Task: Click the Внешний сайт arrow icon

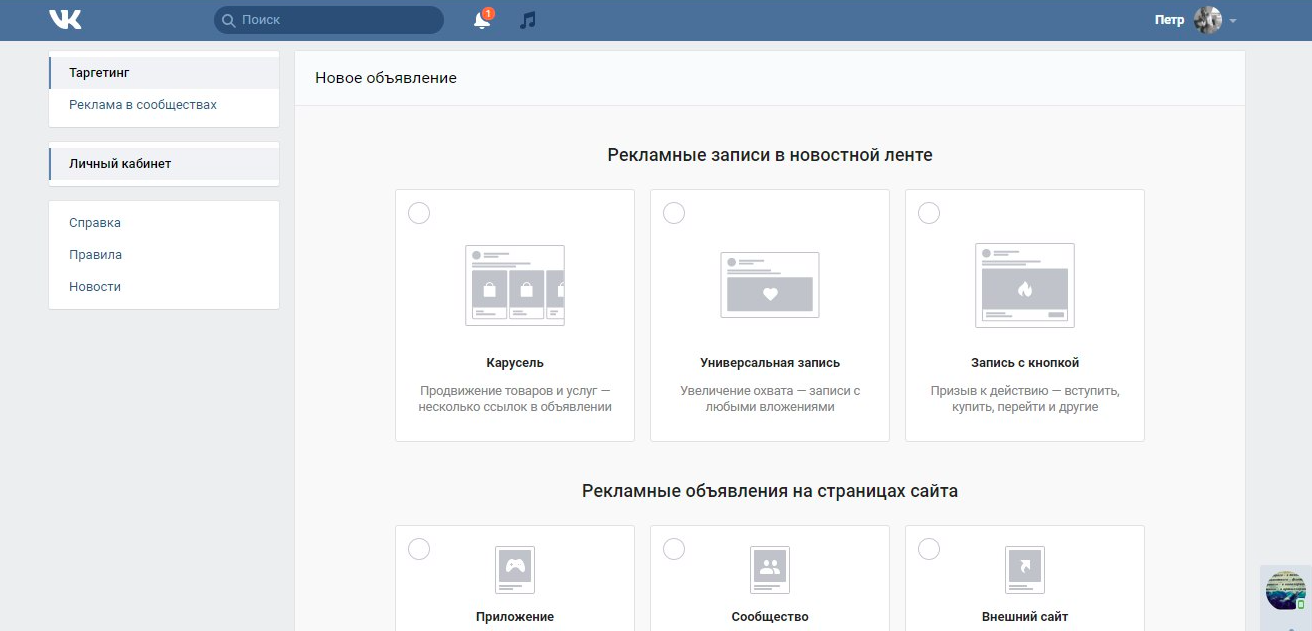Action: coord(1025,569)
